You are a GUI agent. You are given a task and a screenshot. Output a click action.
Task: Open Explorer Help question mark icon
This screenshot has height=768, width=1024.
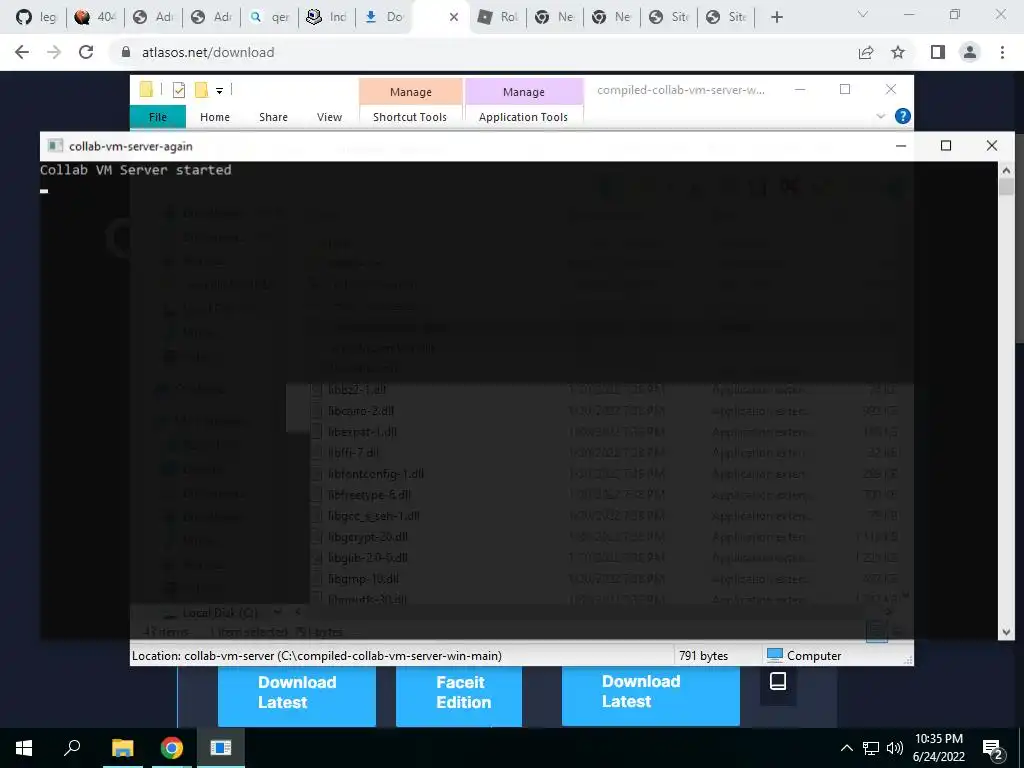[903, 116]
